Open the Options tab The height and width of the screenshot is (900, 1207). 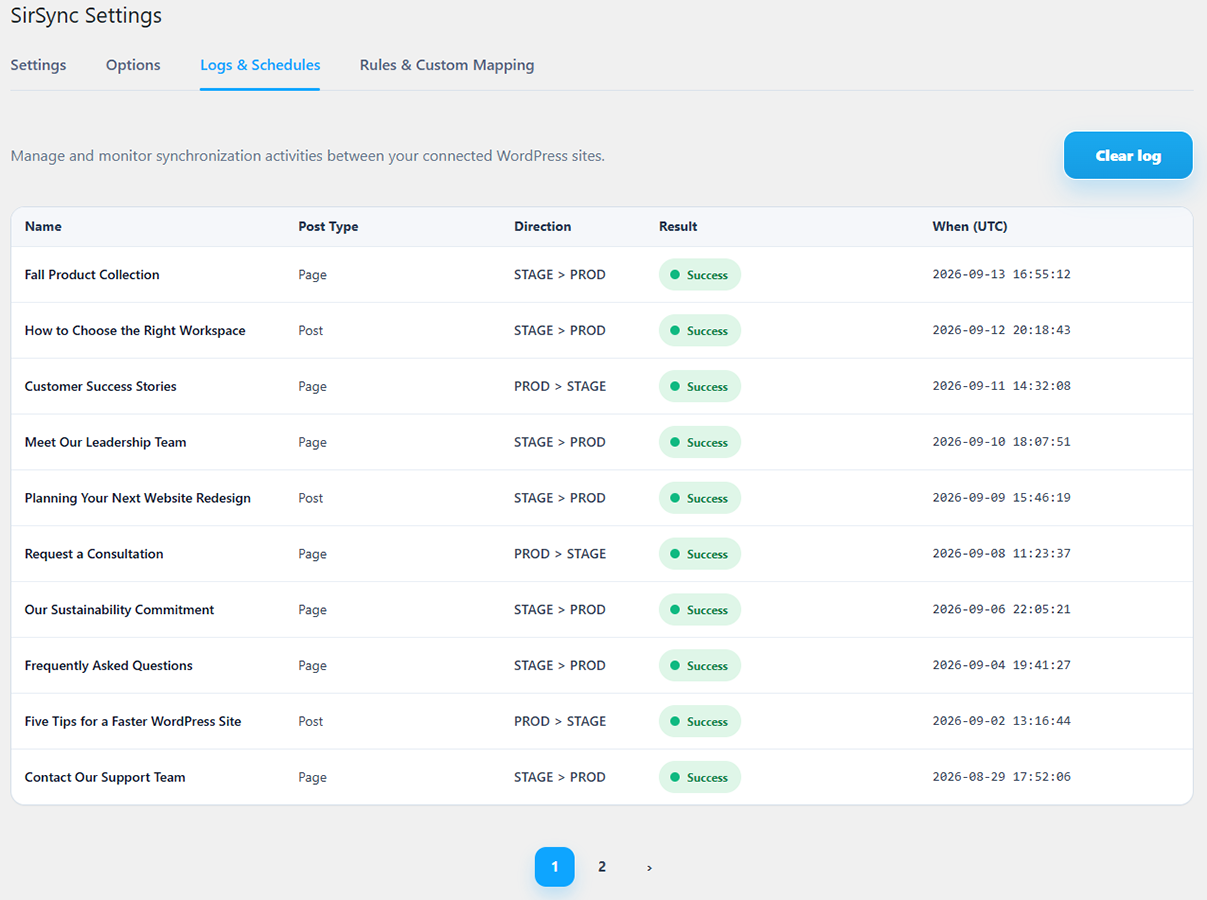click(x=133, y=65)
